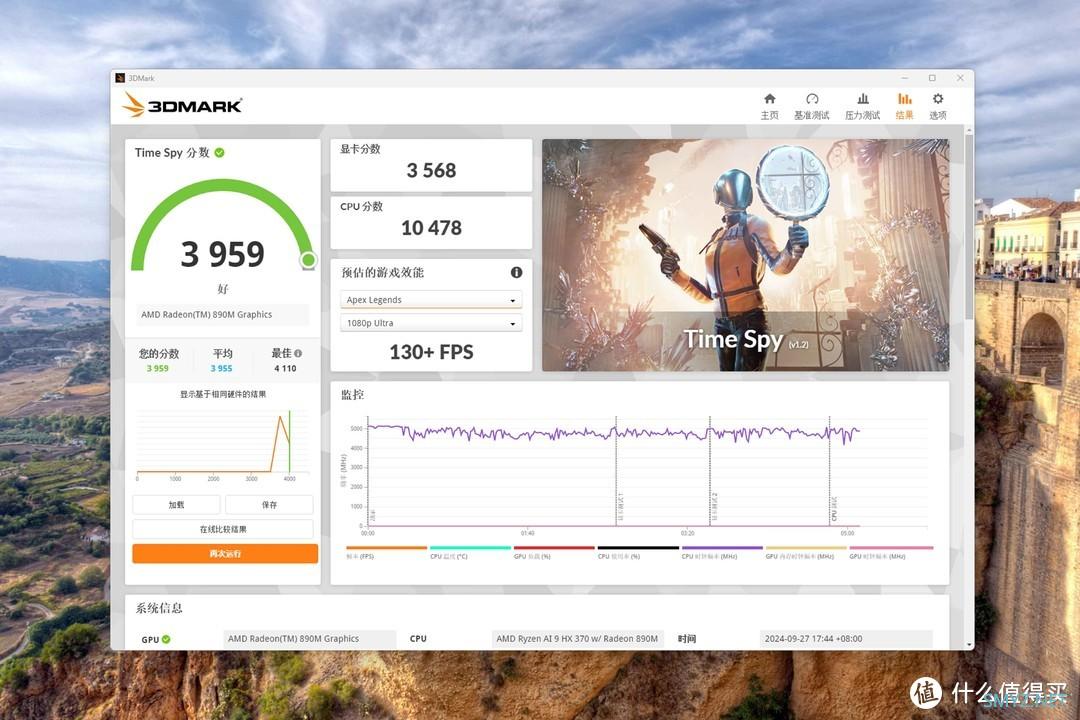The image size is (1080, 720).
Task: Click the 2024-09-27 17:44 +08:00 time field
Action: pyautogui.click(x=846, y=639)
